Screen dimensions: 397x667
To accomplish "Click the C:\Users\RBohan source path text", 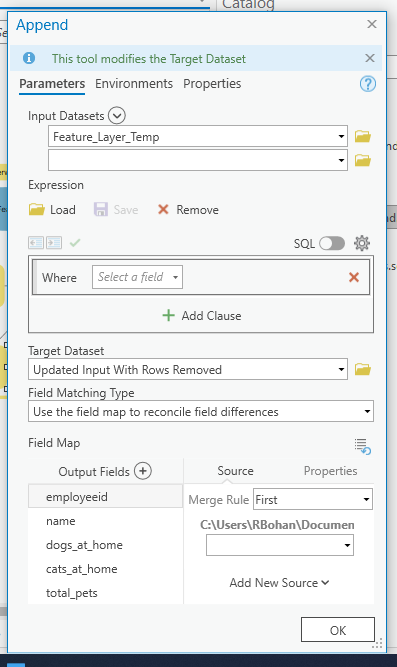I will point(277,525).
